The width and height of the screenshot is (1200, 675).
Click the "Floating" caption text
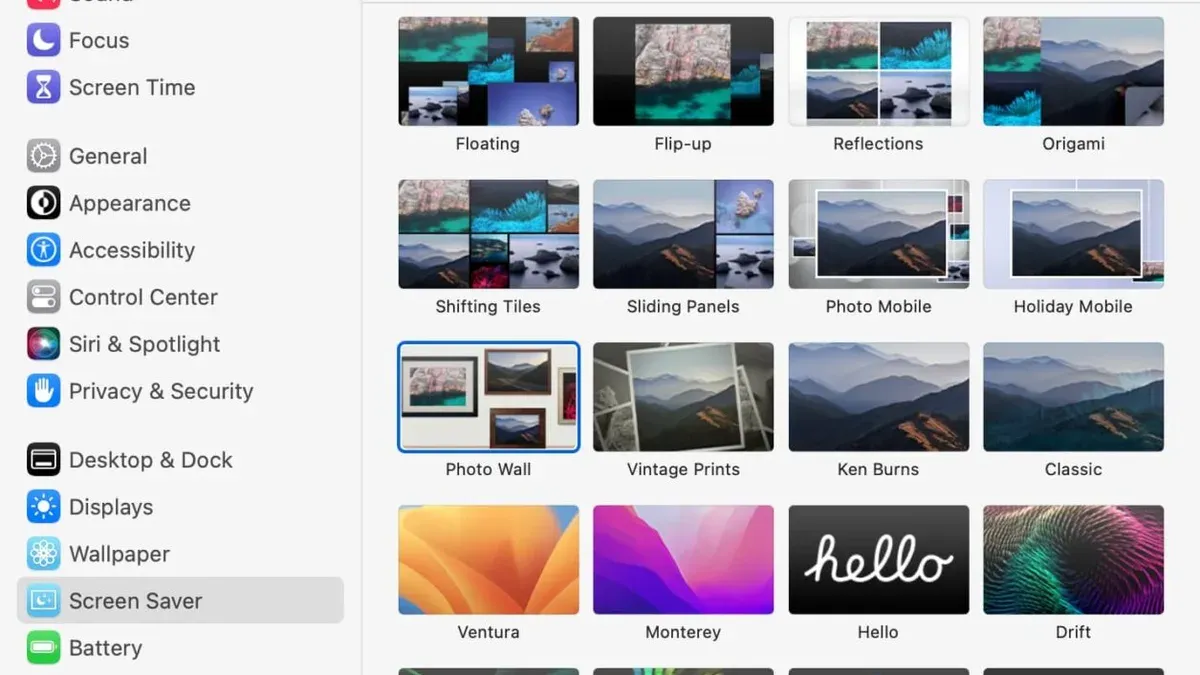488,144
